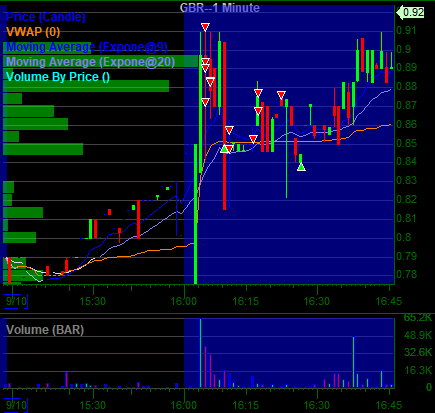The height and width of the screenshot is (413, 435).
Task: Click 16:15 on the price chart time axis
Action: tap(246, 301)
